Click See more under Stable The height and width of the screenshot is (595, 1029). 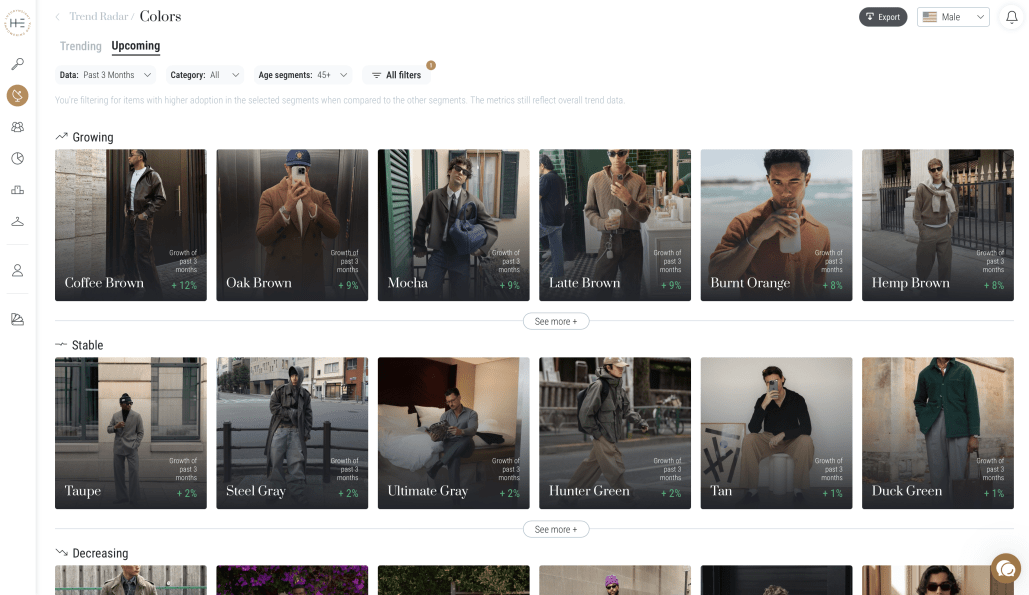coord(556,529)
